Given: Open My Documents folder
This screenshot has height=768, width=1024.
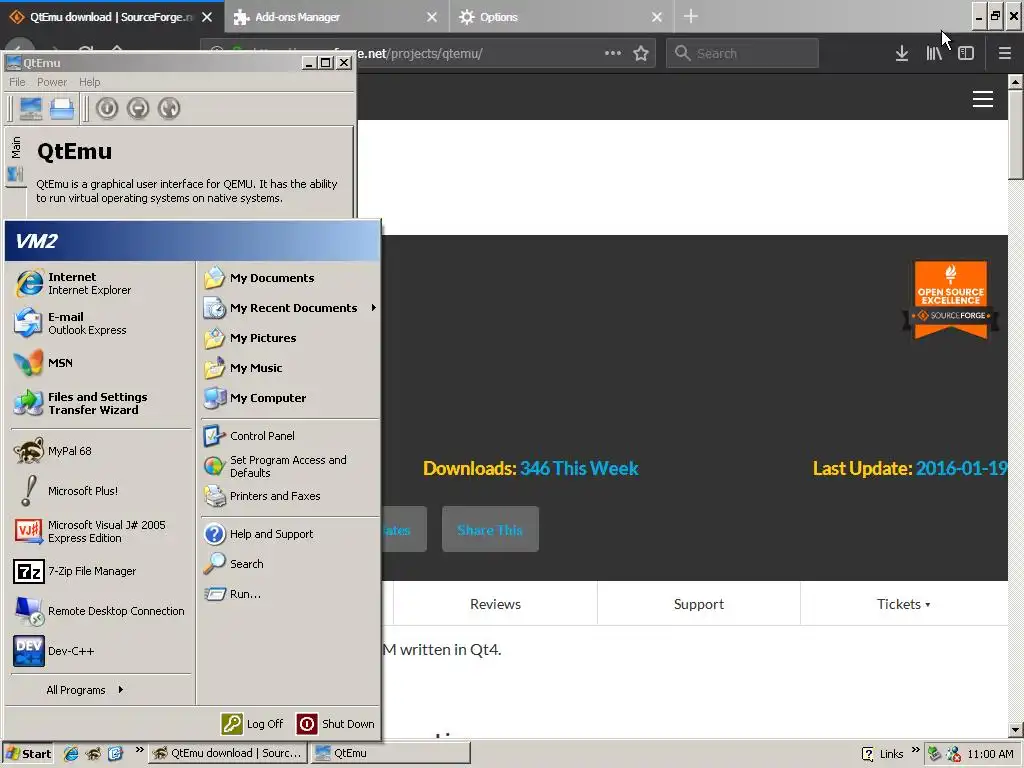Looking at the screenshot, I should tap(290, 278).
